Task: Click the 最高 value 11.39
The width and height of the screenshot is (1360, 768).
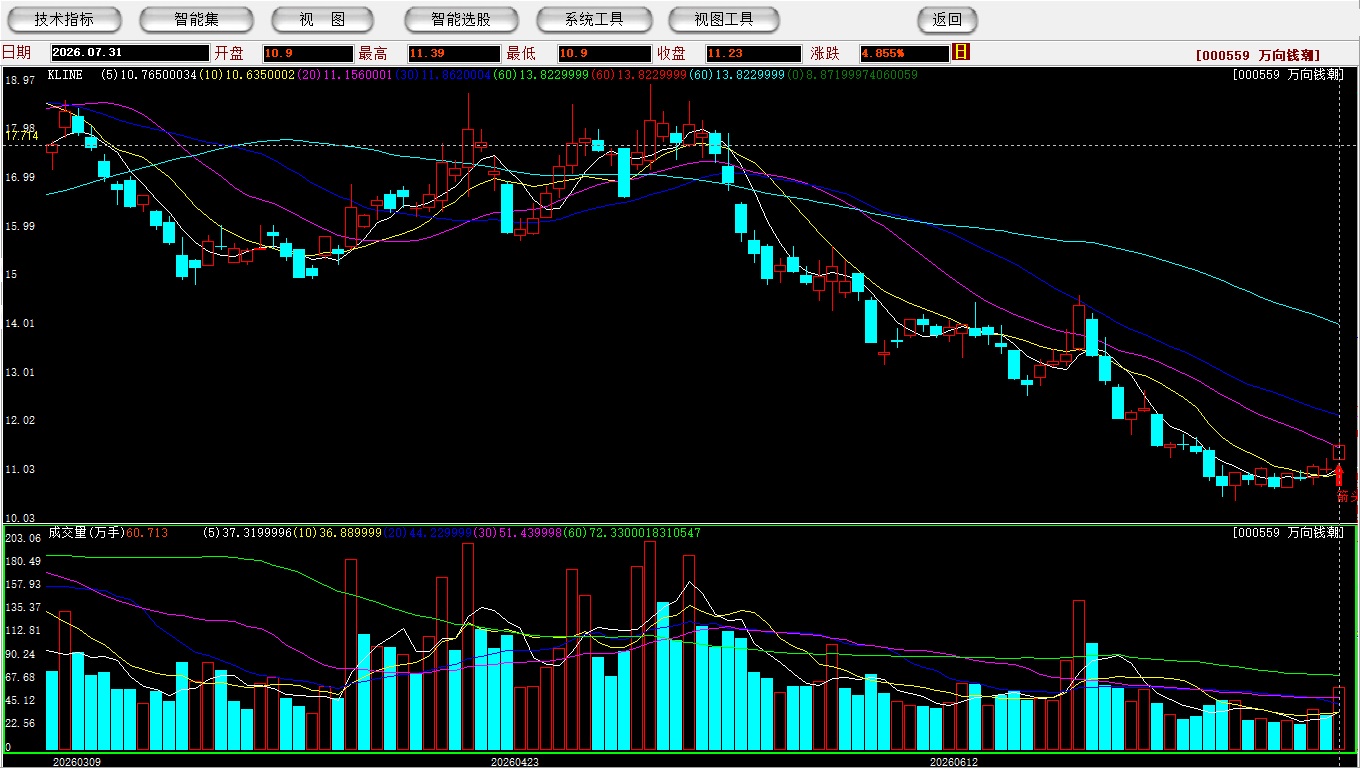Action: [454, 53]
